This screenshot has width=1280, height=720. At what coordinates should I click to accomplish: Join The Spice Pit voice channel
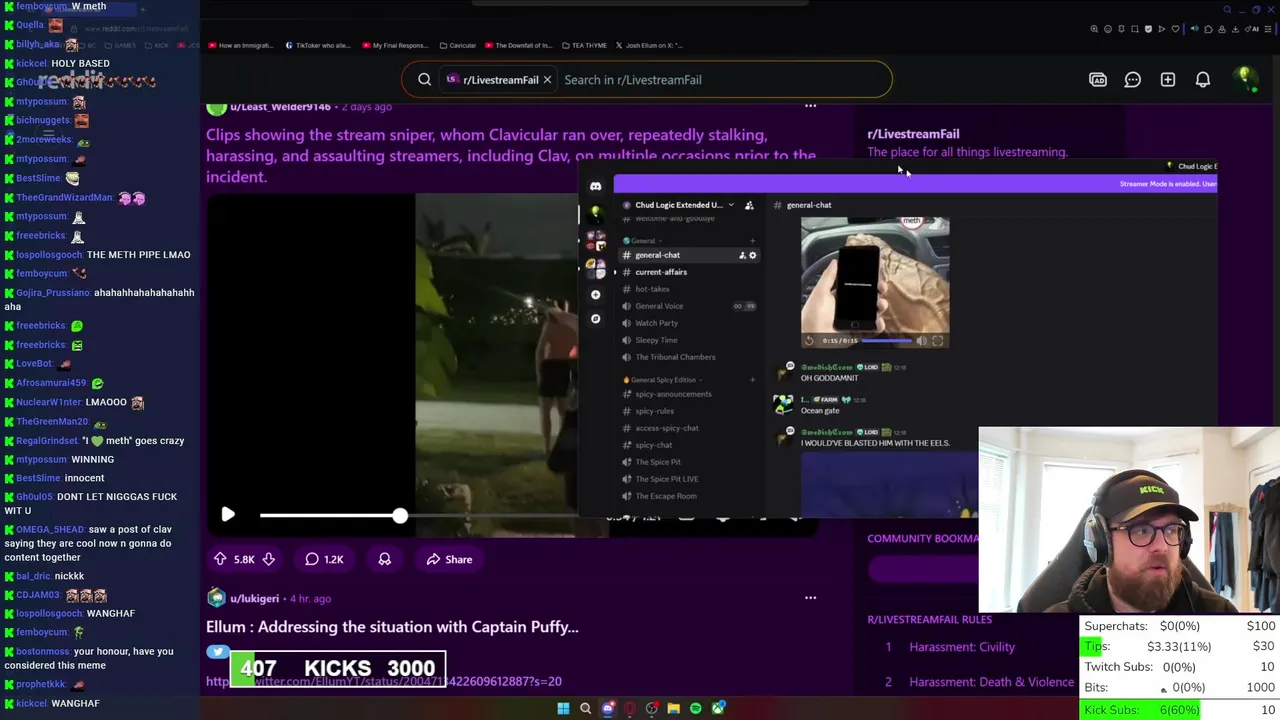click(x=658, y=462)
